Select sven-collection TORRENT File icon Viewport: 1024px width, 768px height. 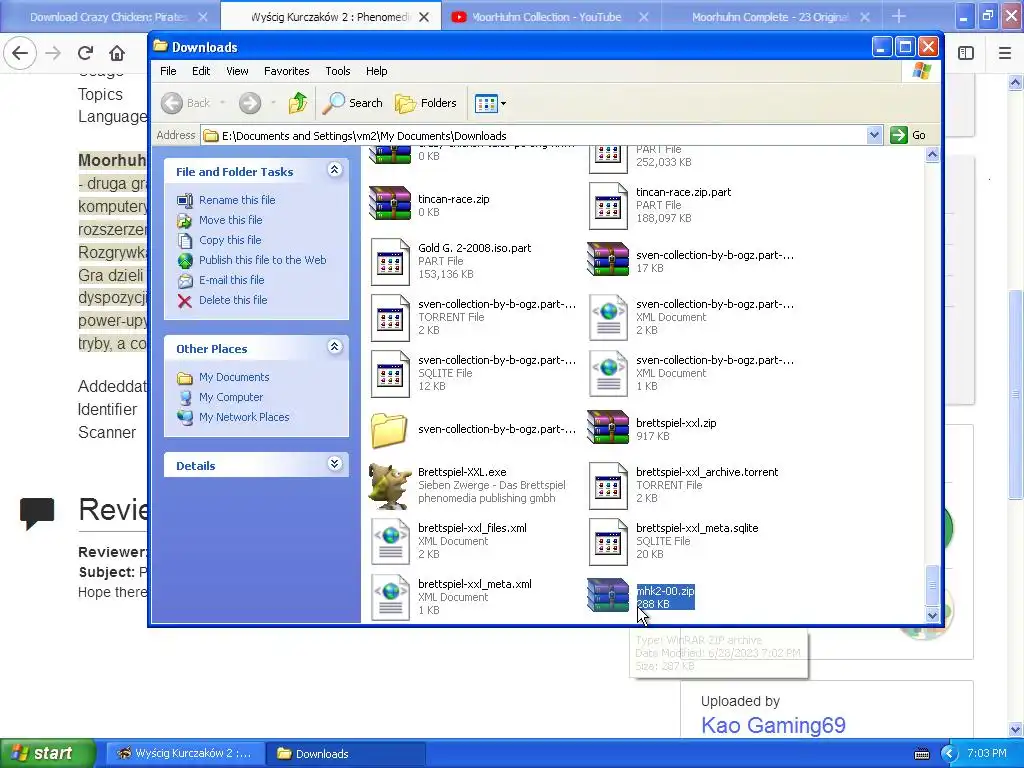[x=390, y=318]
